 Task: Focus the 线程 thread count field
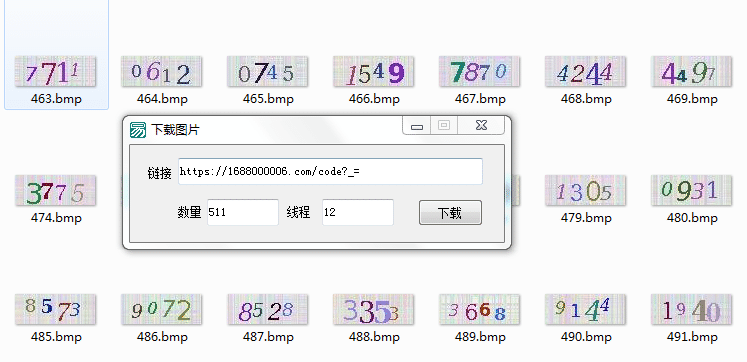358,212
